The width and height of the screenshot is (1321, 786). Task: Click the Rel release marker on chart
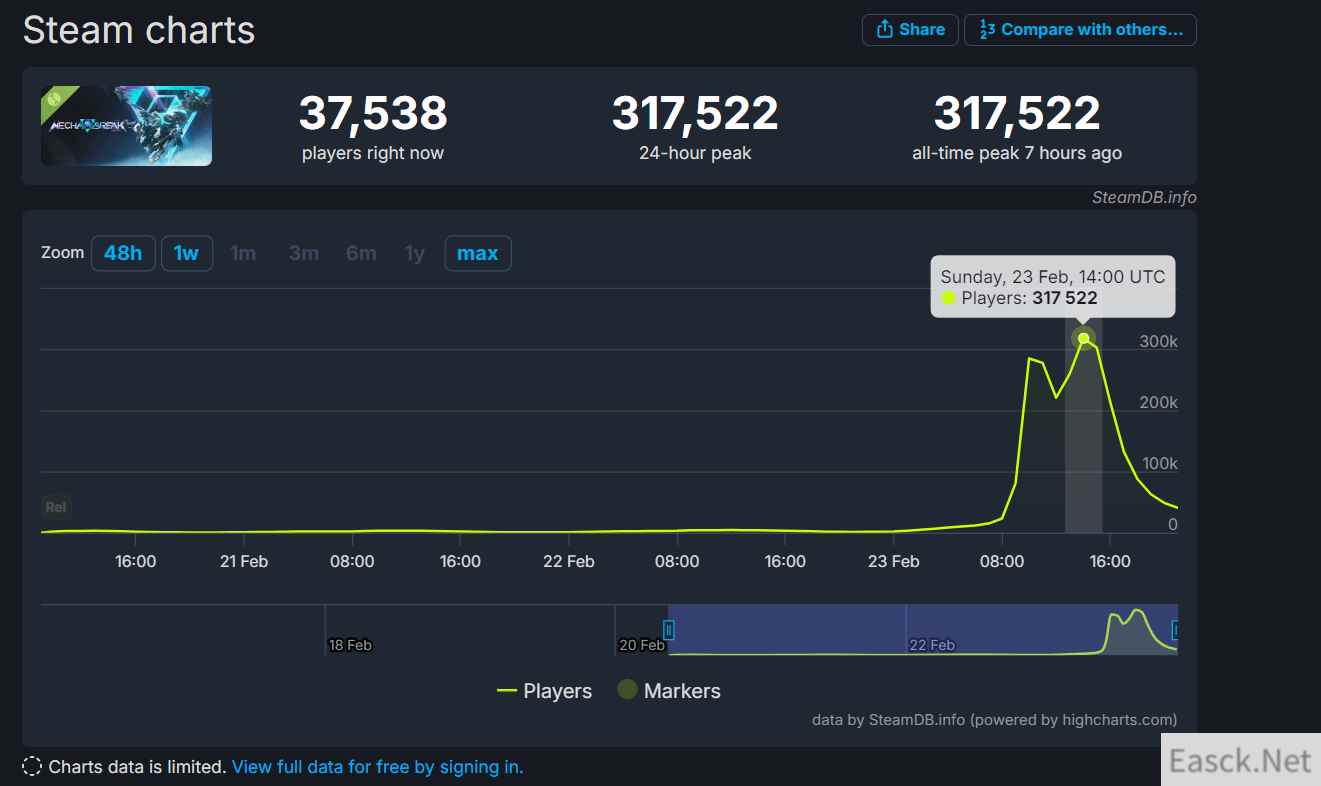pos(56,507)
